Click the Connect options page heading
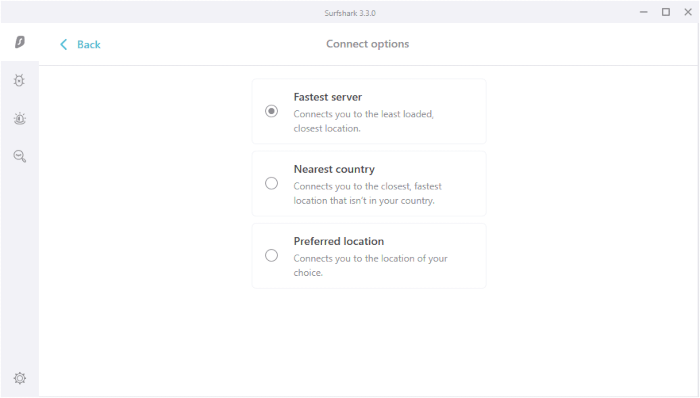 (x=367, y=44)
